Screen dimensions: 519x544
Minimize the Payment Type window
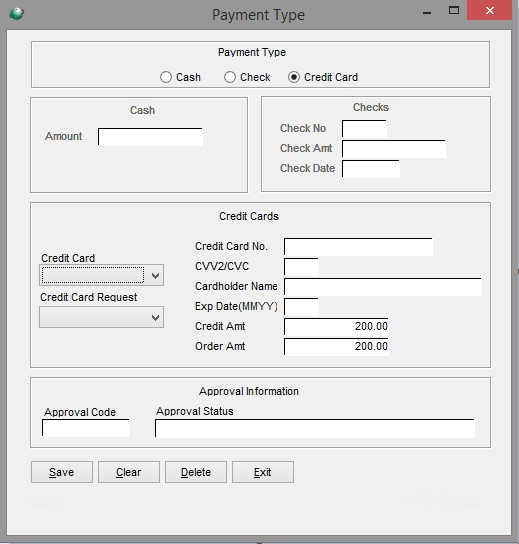[427, 12]
